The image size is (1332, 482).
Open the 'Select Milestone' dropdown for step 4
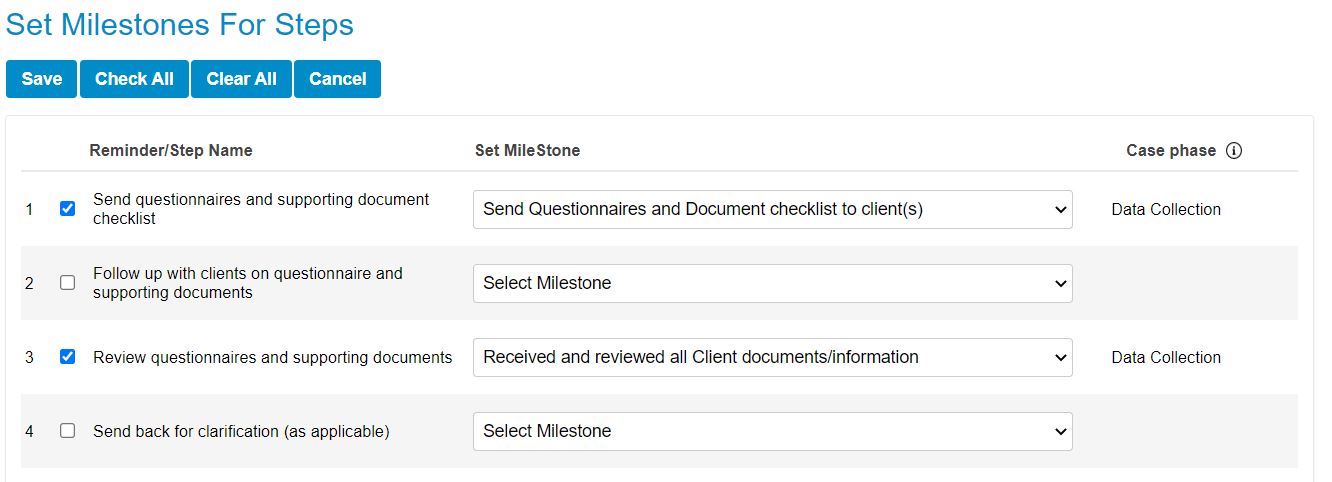click(x=773, y=431)
